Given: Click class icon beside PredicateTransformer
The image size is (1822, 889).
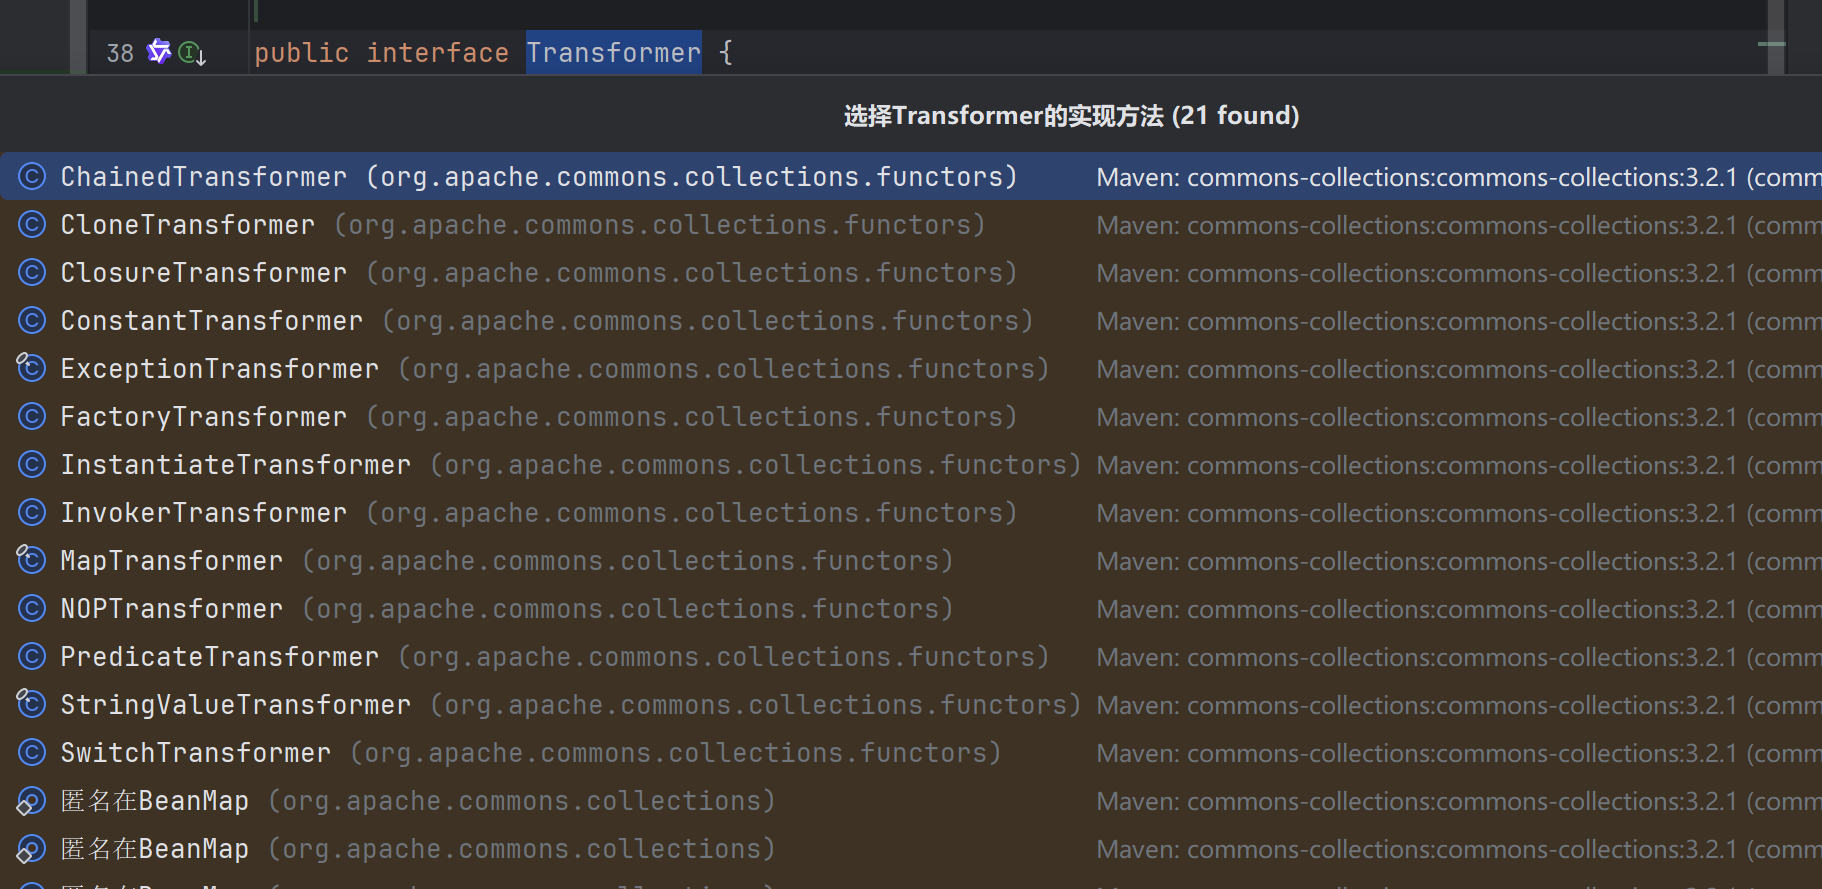Looking at the screenshot, I should [x=32, y=657].
